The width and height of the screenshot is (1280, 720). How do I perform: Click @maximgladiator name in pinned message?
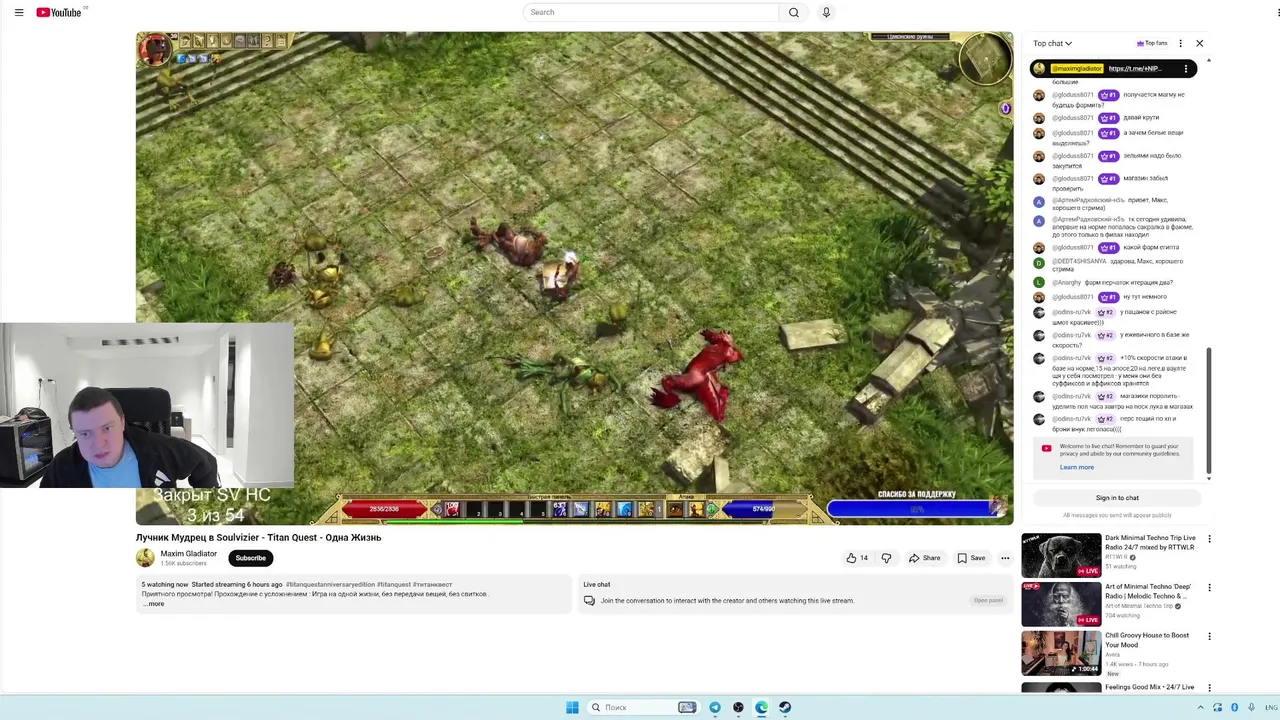tap(1077, 69)
